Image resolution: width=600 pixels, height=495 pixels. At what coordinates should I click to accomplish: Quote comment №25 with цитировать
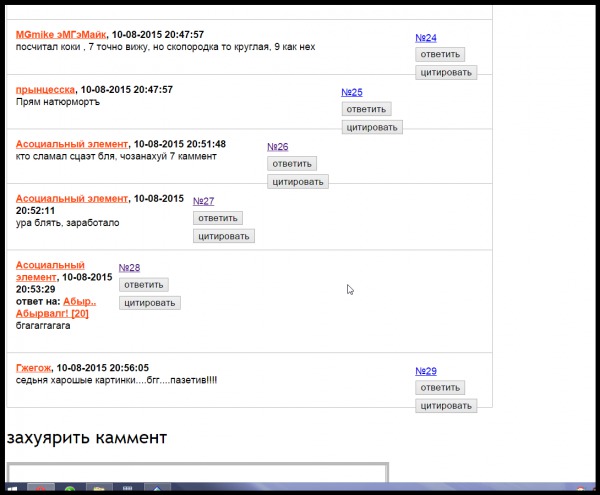(372, 127)
